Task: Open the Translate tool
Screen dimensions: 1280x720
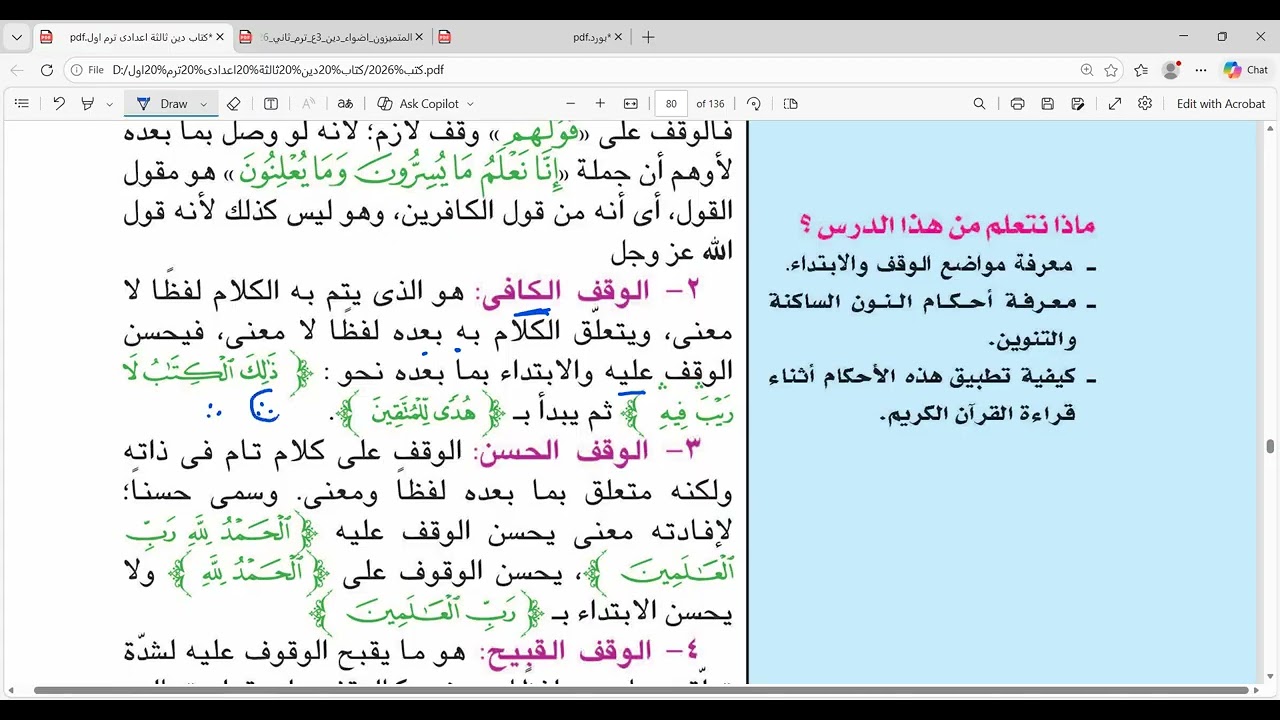Action: (345, 103)
